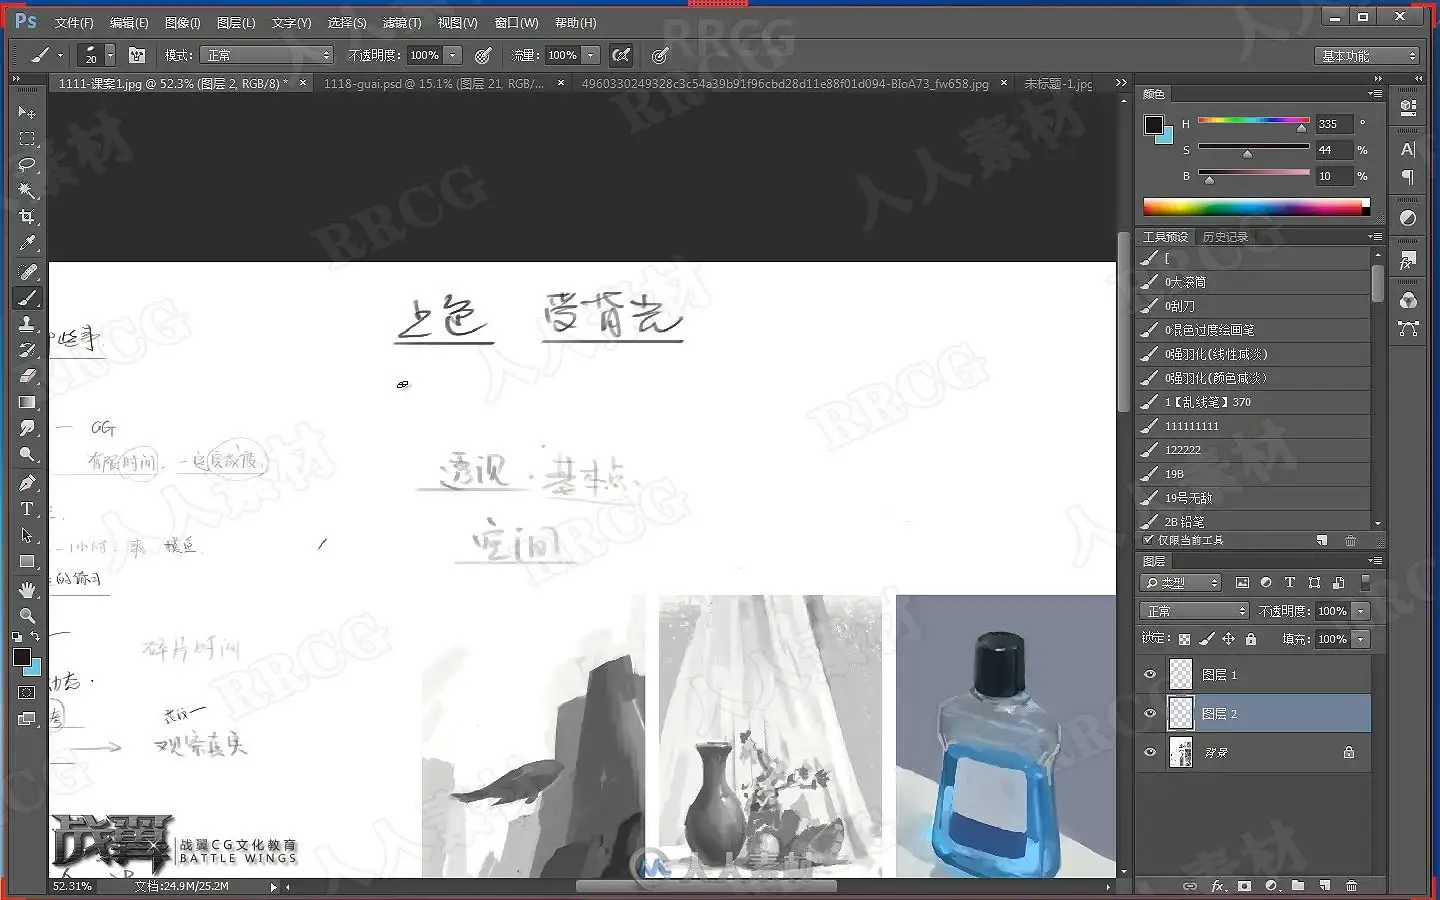Show more document tabs

tap(1121, 83)
